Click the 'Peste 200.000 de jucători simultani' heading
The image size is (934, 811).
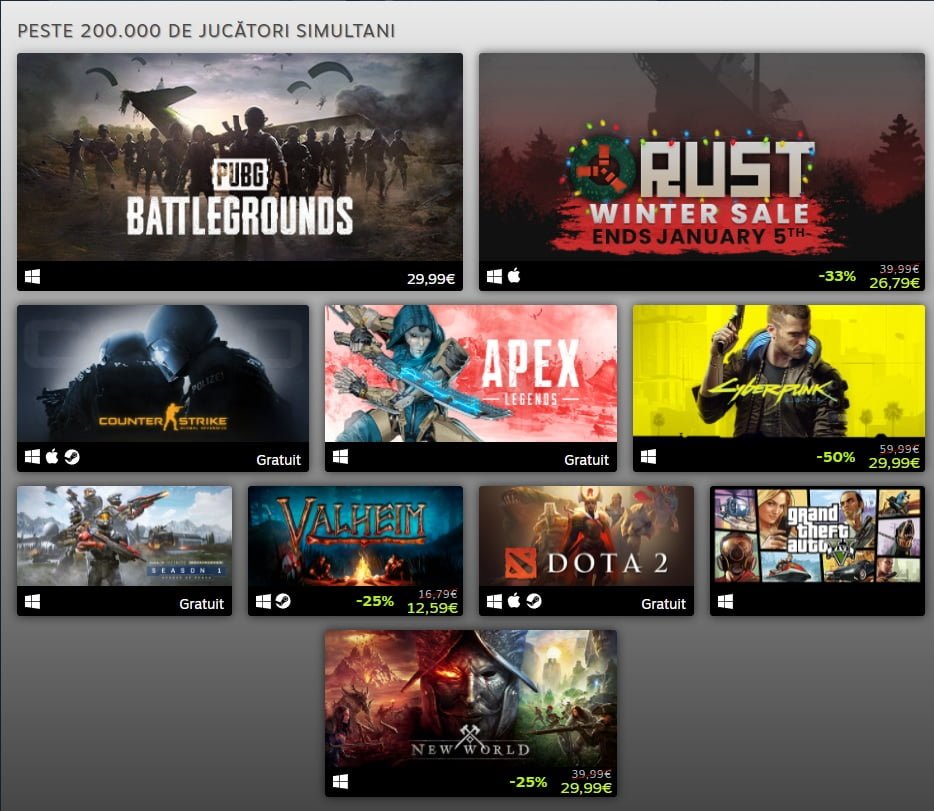click(206, 30)
